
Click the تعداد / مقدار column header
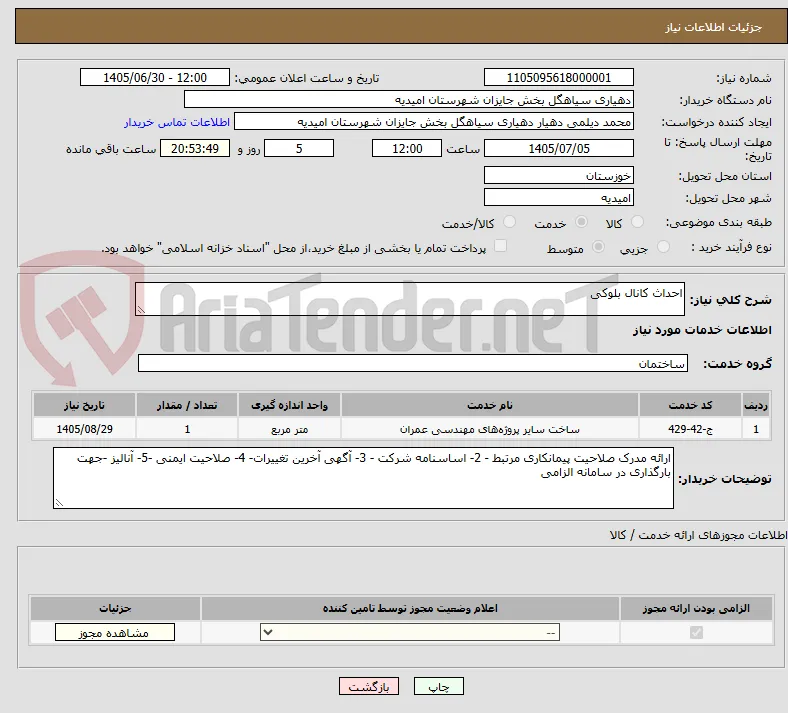point(187,405)
